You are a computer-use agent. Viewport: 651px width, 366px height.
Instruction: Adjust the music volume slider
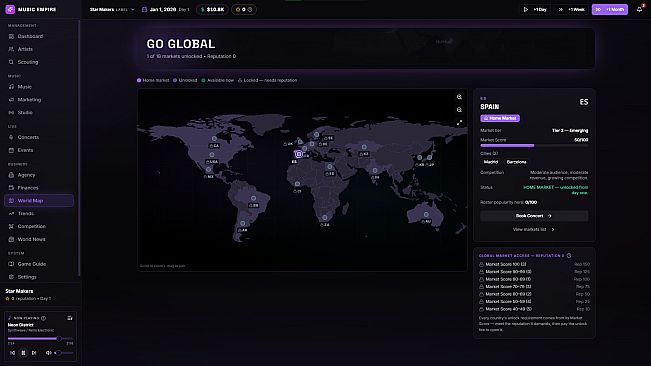point(64,353)
